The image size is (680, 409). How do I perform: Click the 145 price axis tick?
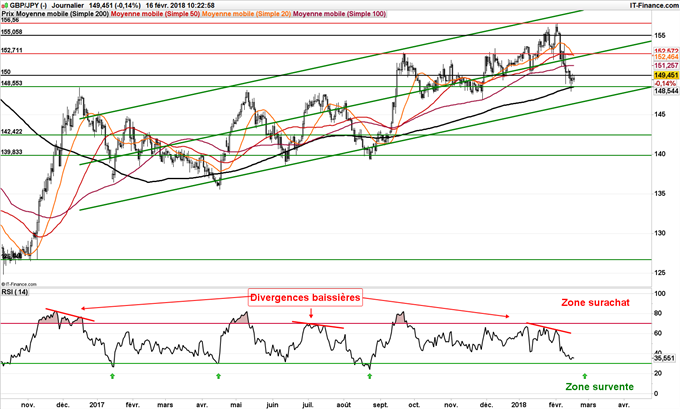click(x=660, y=115)
